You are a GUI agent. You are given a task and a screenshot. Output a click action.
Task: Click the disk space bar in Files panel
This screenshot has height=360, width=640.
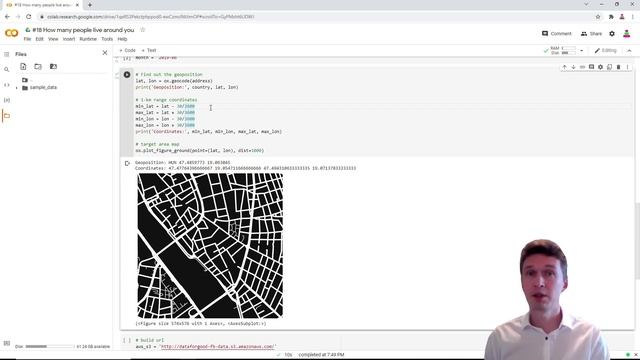point(49,347)
